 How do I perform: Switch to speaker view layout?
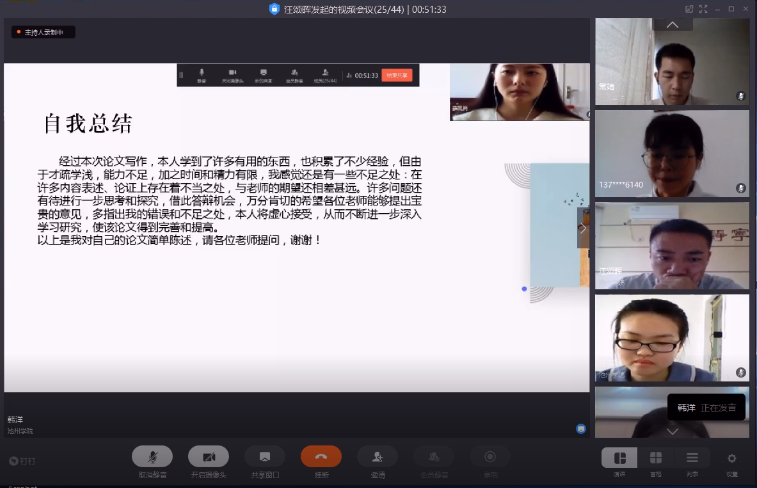[x=619, y=457]
